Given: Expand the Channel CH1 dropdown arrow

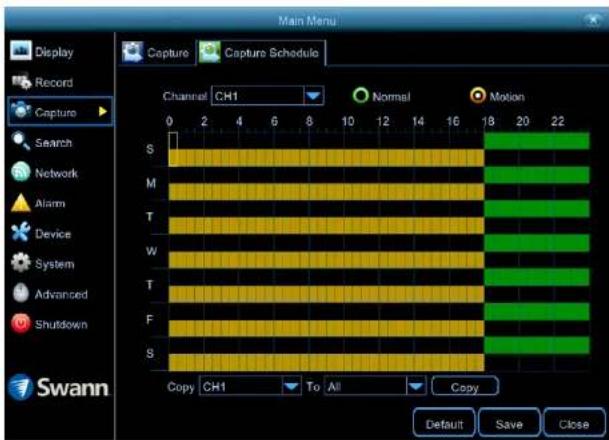Looking at the screenshot, I should pos(313,96).
